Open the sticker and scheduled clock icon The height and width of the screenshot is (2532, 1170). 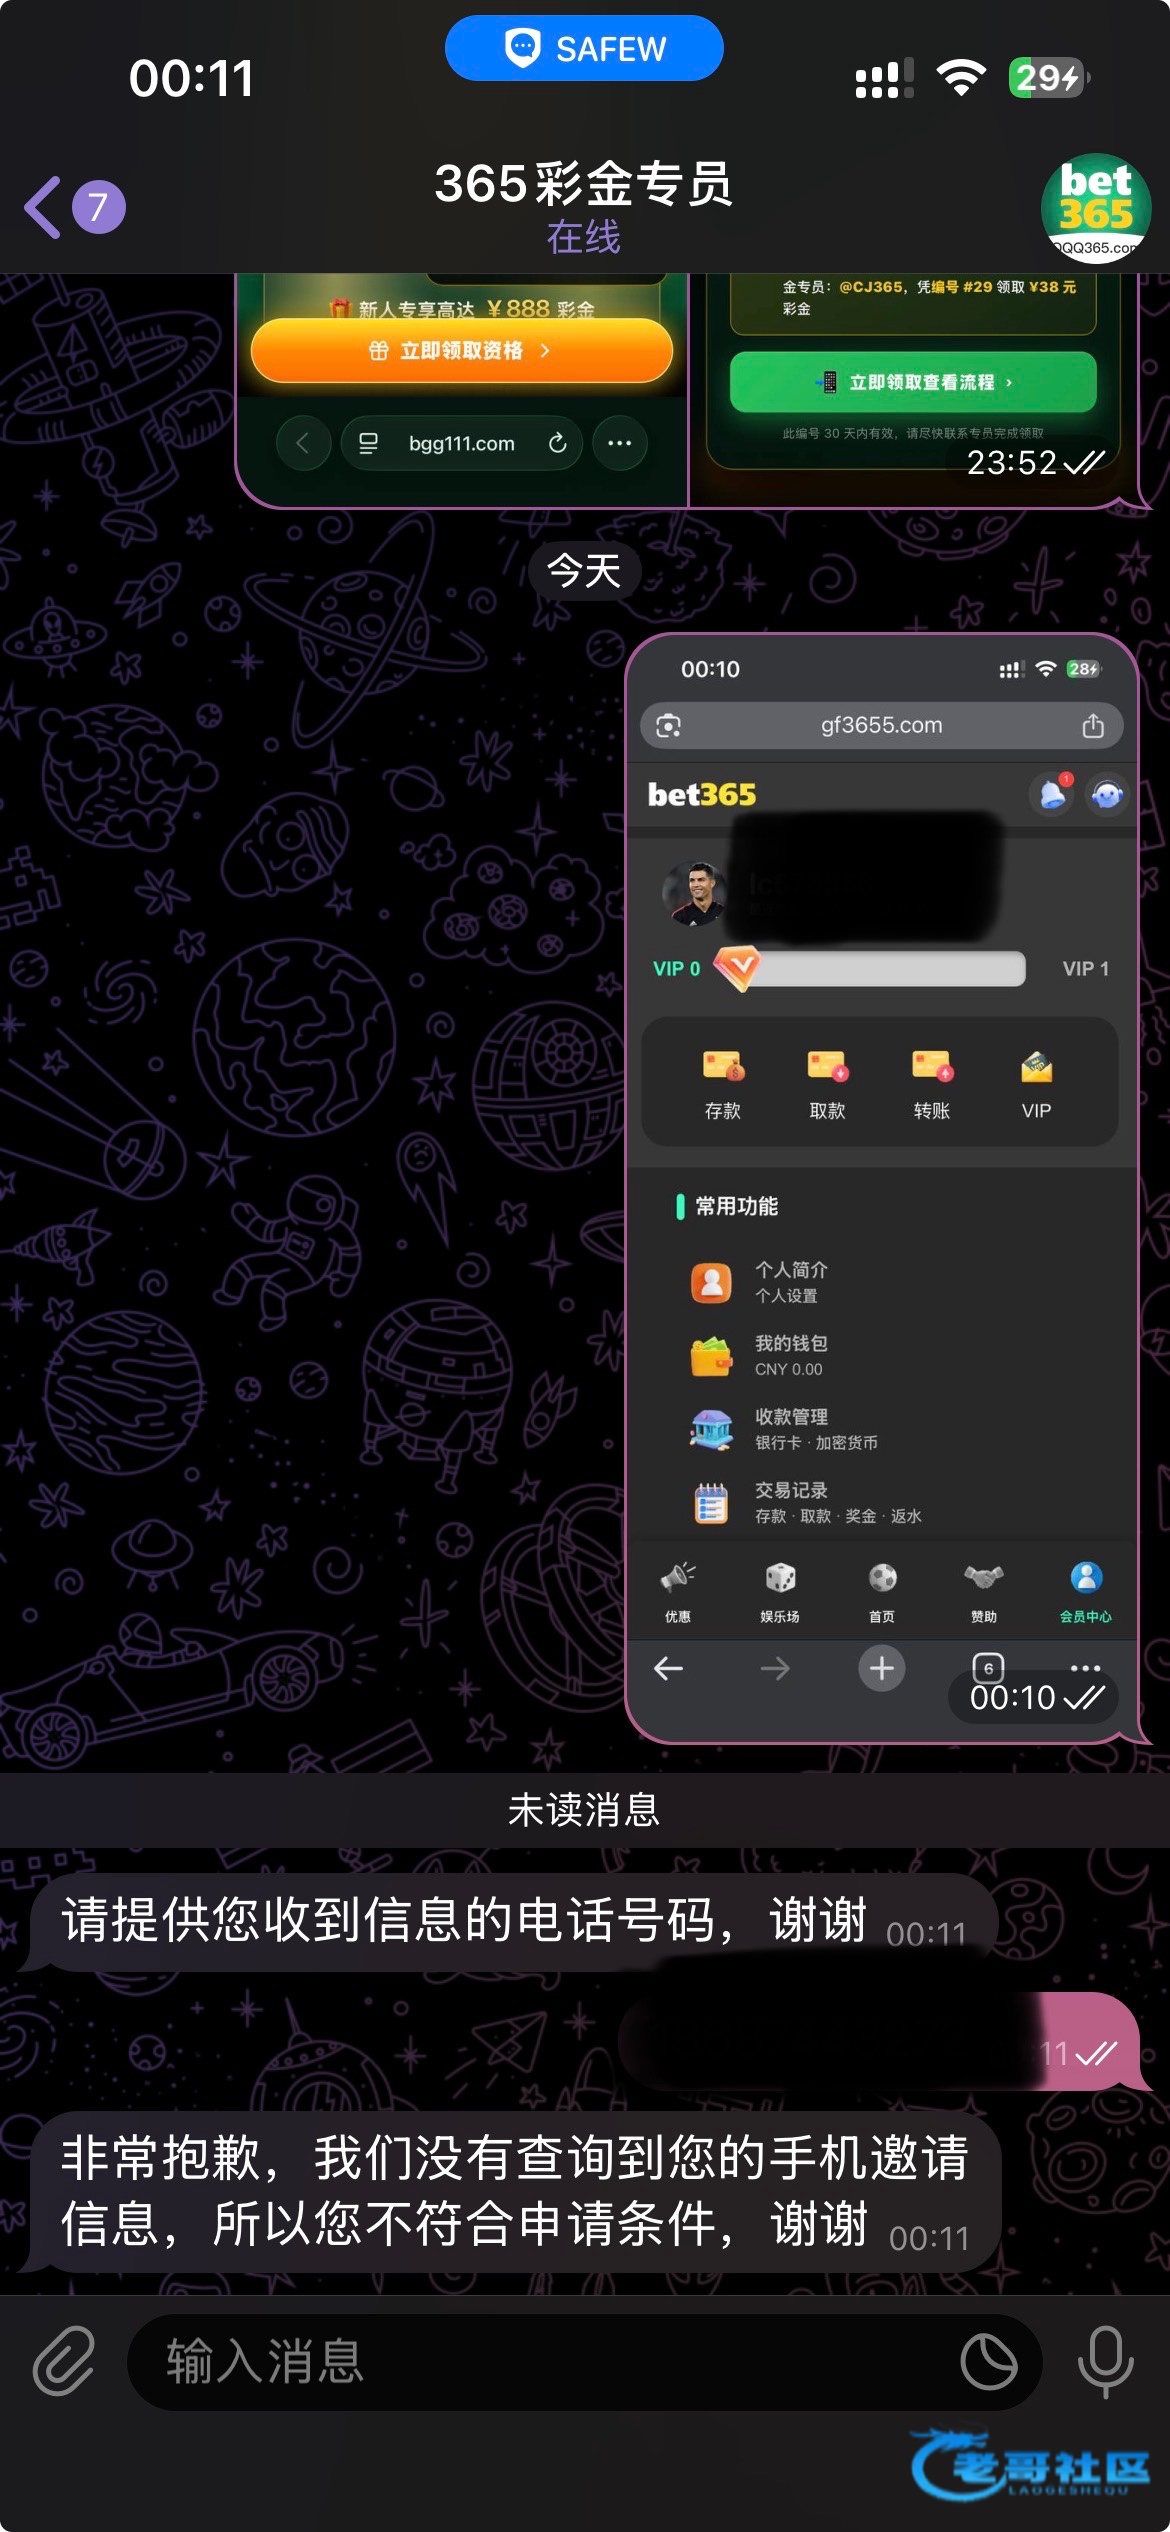[988, 2361]
